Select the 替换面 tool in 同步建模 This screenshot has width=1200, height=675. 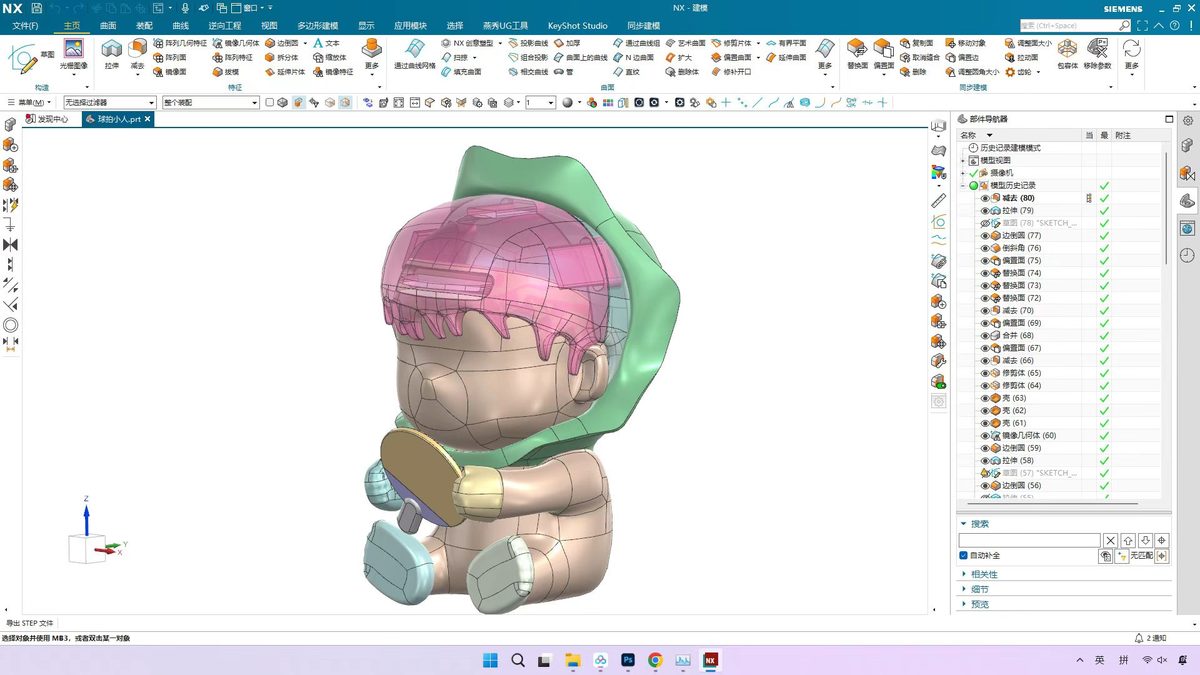[857, 54]
